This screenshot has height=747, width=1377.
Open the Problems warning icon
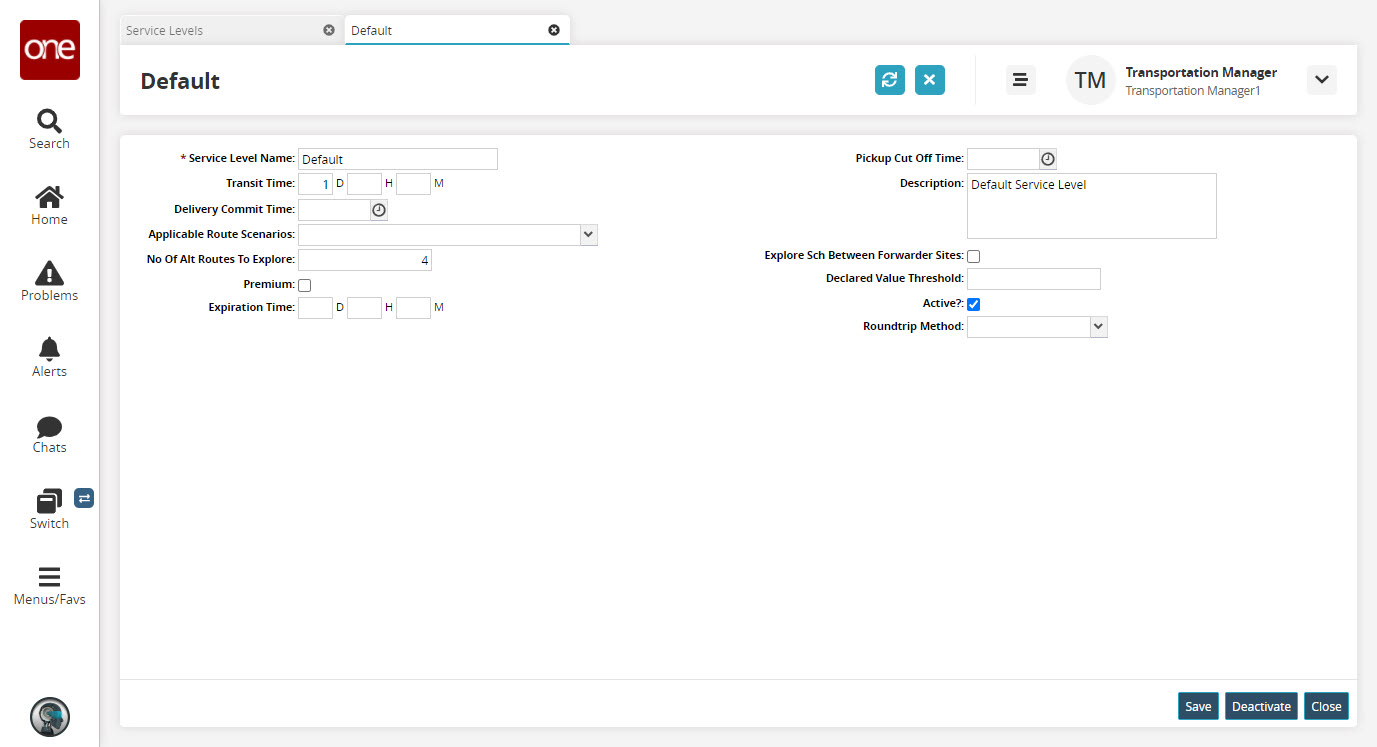coord(49,273)
